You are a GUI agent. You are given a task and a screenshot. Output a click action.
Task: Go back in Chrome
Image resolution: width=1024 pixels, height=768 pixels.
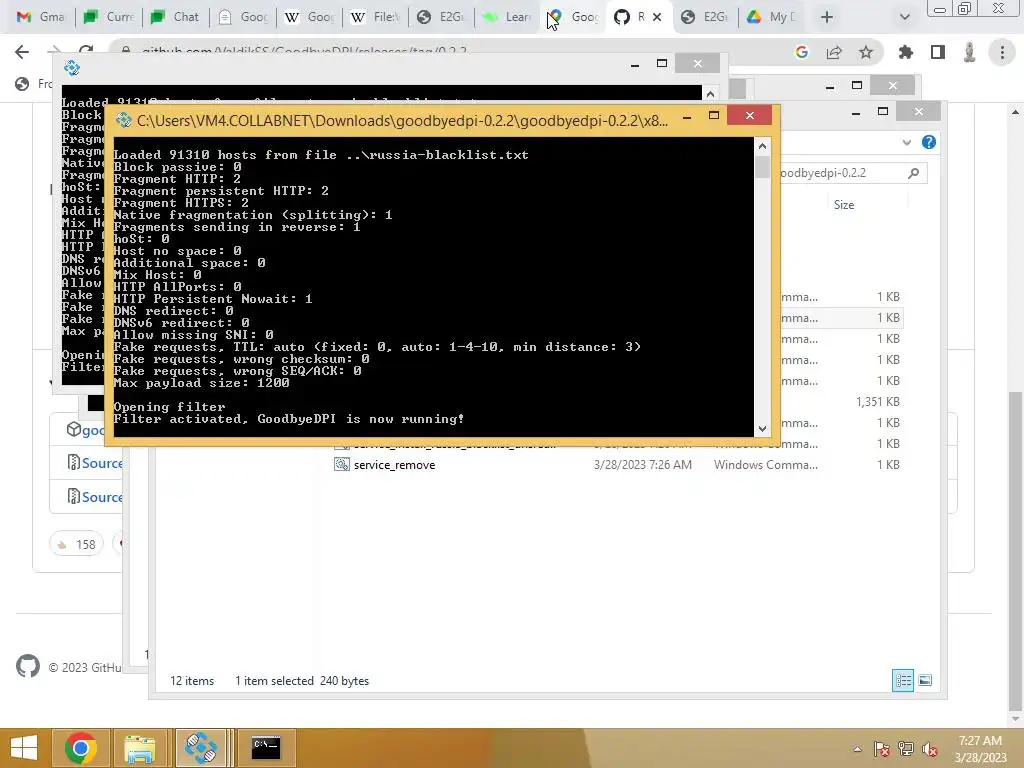pos(22,52)
